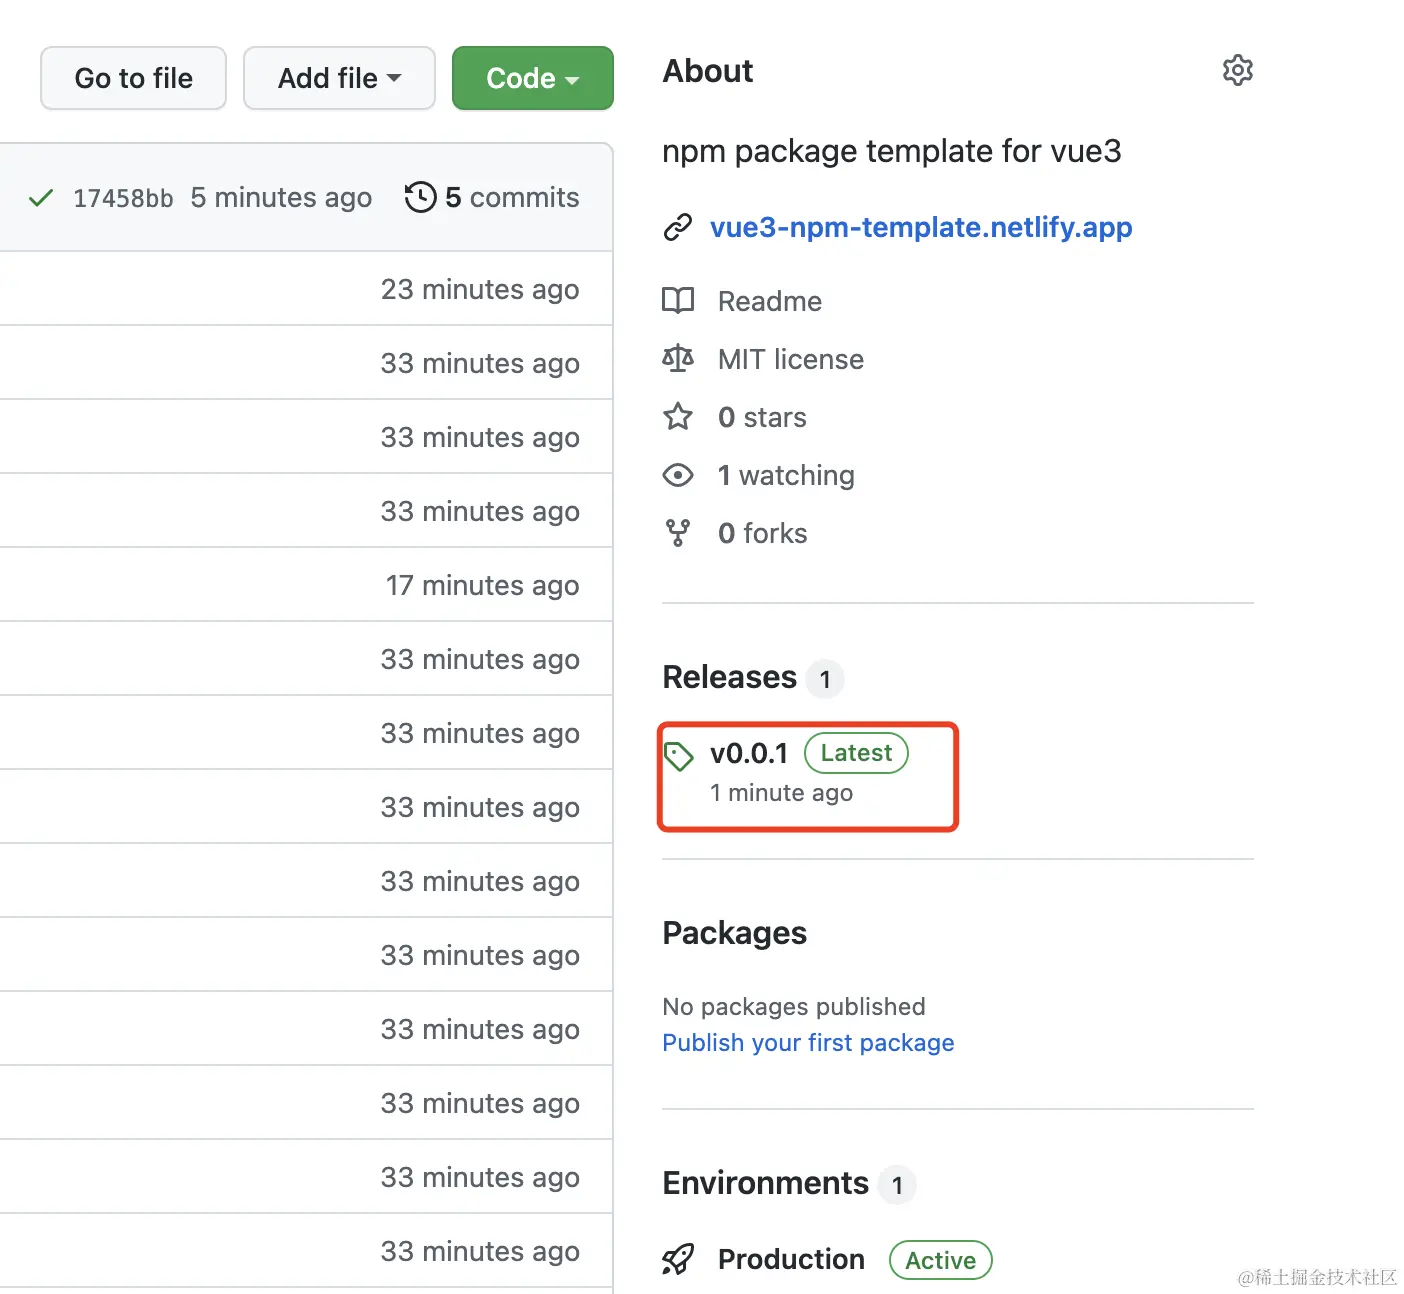Click the No packages published text

[794, 1007]
